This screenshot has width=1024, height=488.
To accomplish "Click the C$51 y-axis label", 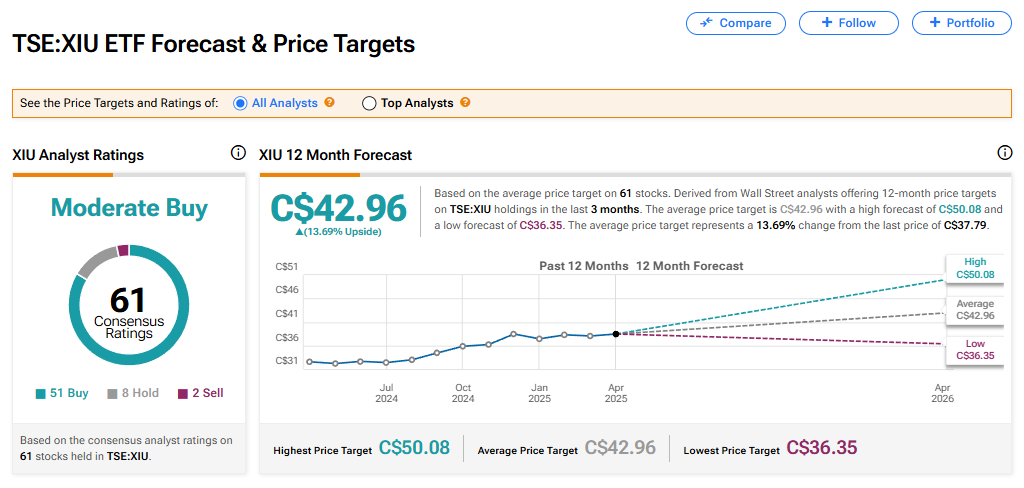I will (287, 266).
